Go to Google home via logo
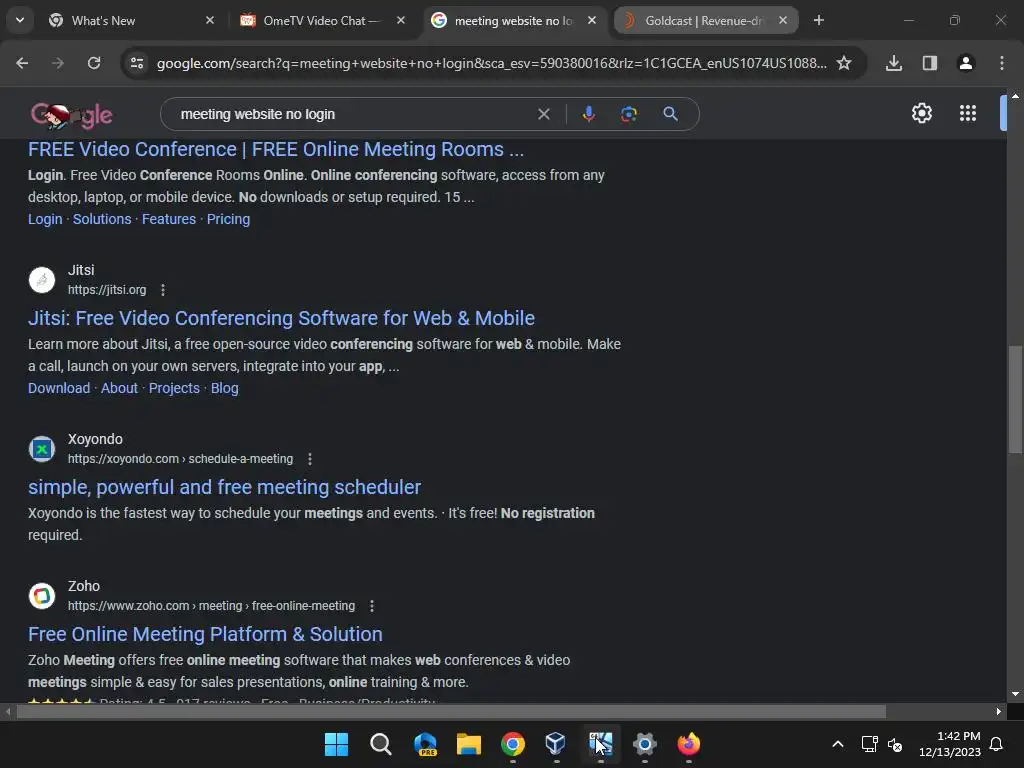Screen dimensions: 1024x768 click(71, 115)
